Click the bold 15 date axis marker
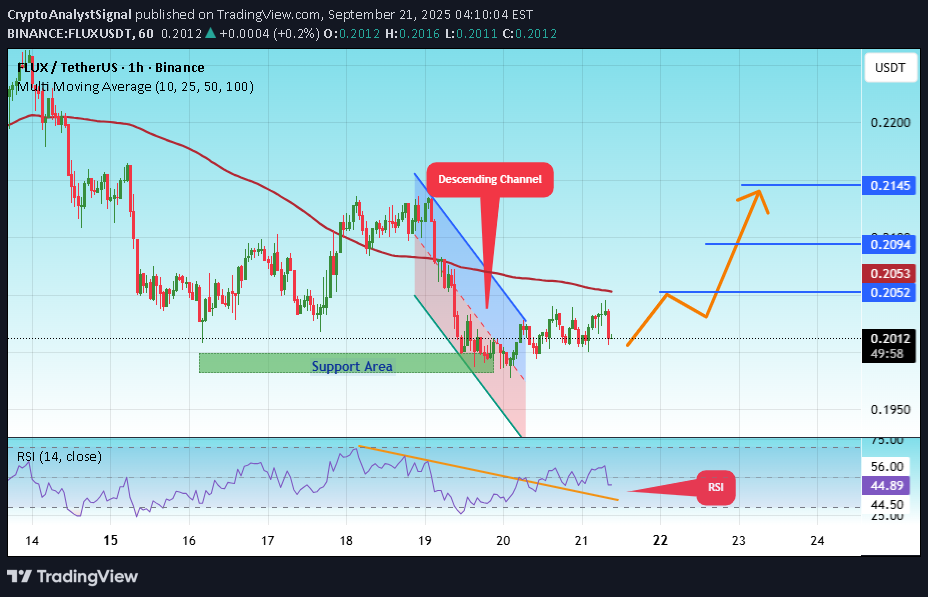Screen dimensions: 928x597 tap(111, 540)
